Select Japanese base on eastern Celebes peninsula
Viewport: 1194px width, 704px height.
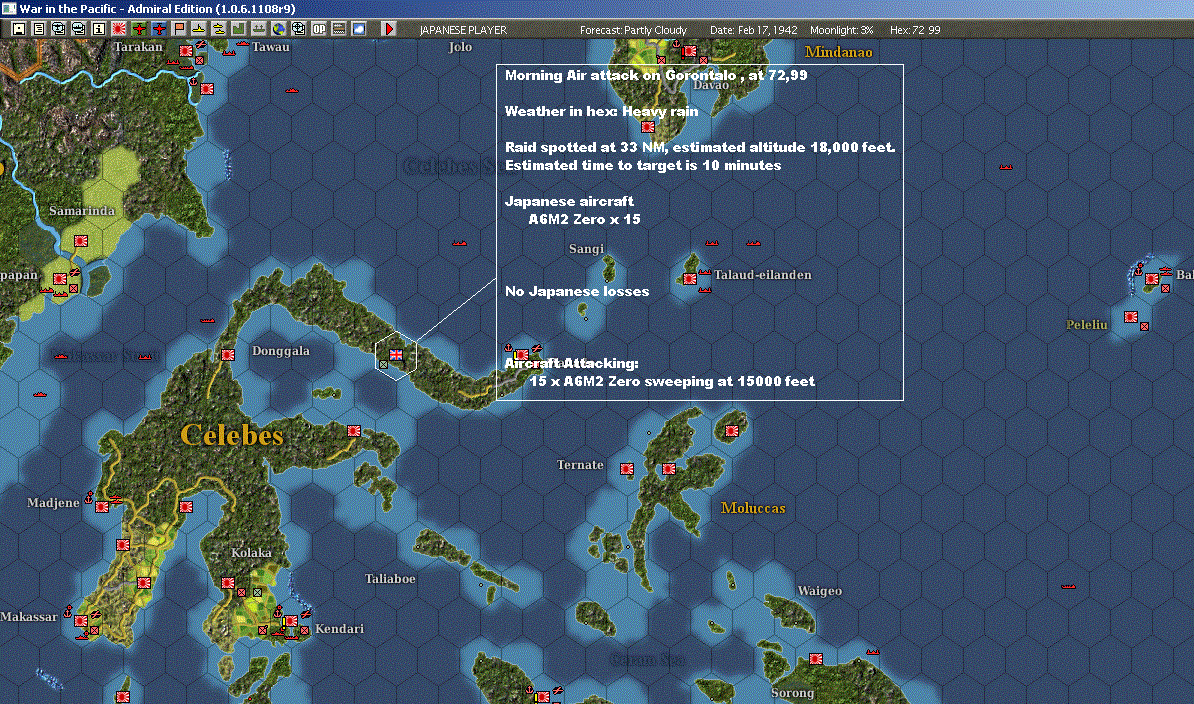[x=354, y=431]
